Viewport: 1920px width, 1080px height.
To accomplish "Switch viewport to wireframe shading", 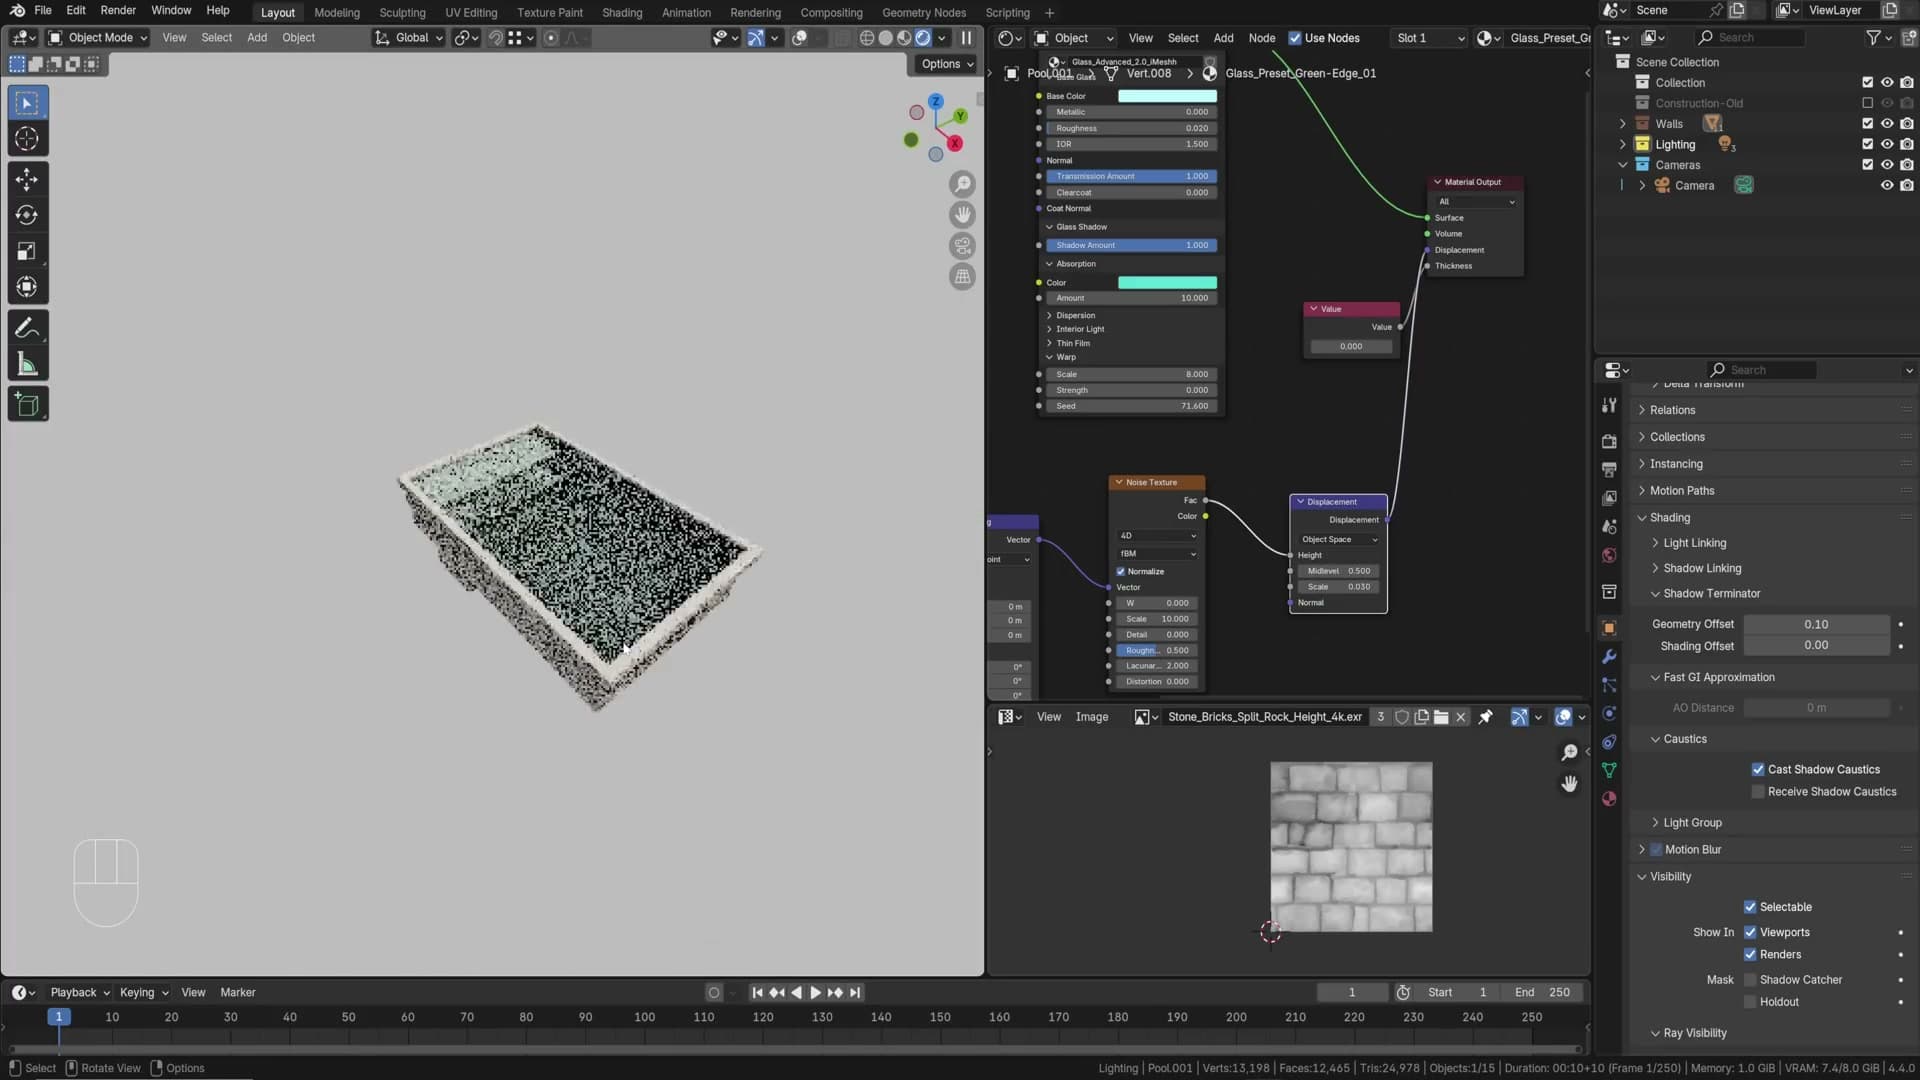I will click(866, 38).
